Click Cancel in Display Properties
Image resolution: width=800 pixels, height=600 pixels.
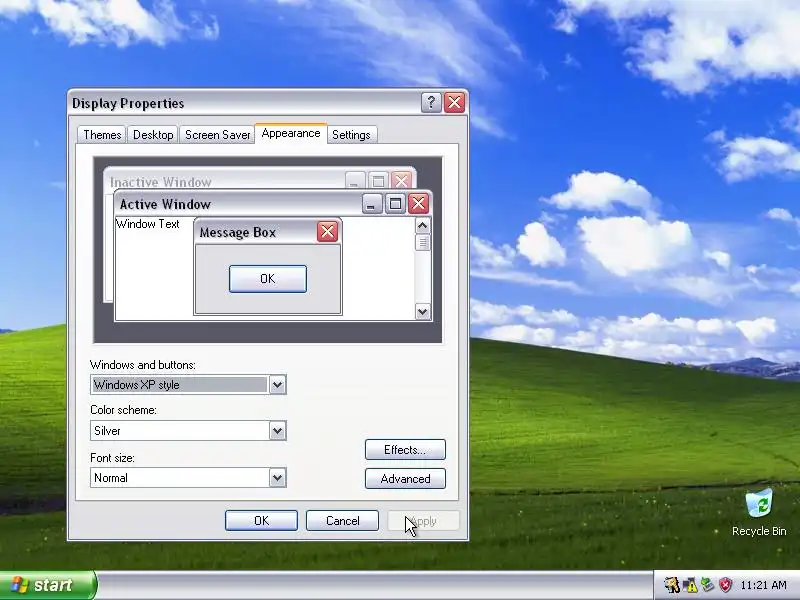tap(342, 520)
